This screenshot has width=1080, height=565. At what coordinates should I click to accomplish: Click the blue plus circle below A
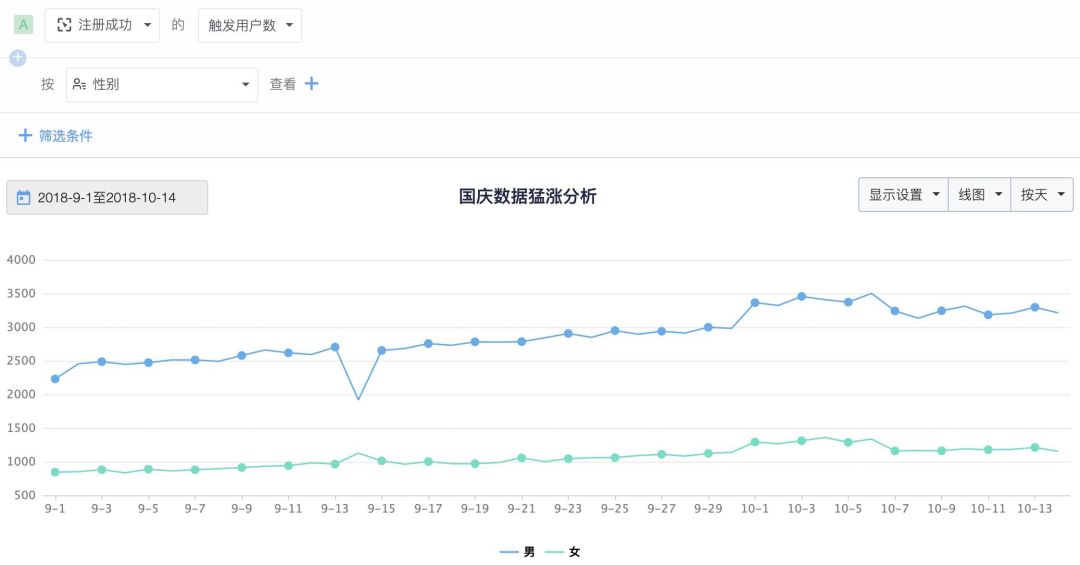[x=17, y=58]
